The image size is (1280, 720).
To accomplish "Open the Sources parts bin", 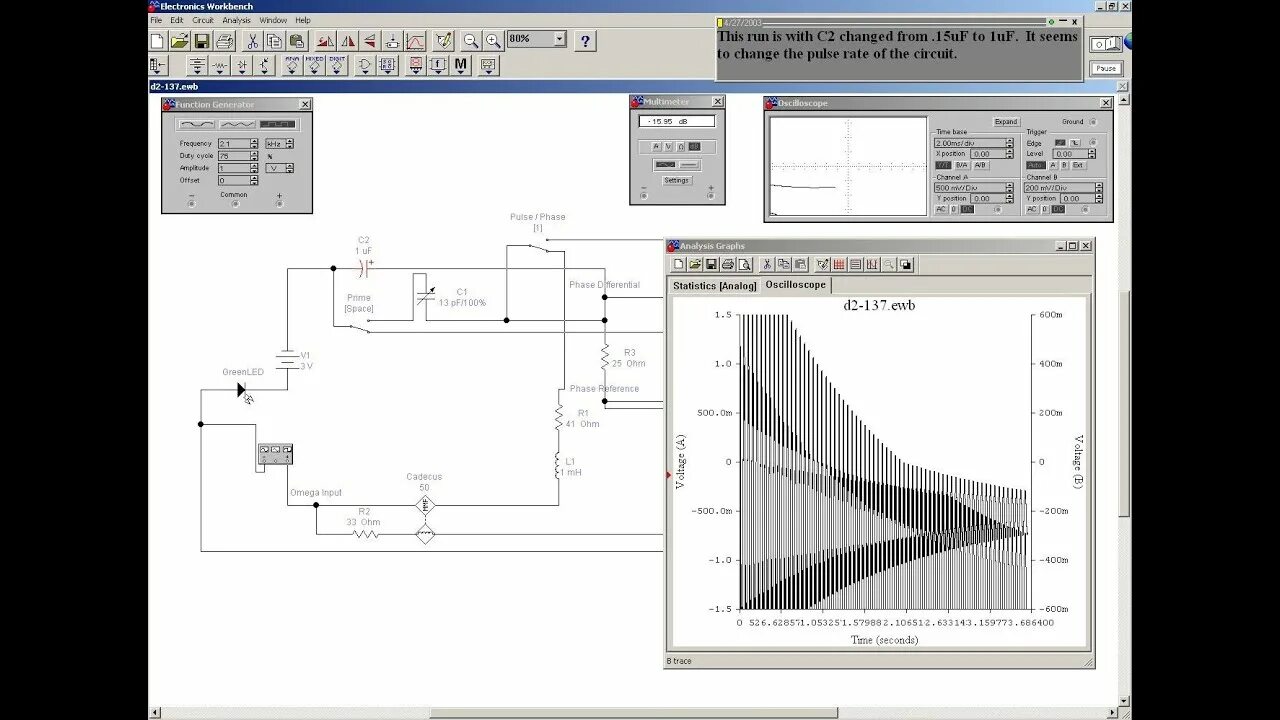I will (197, 66).
